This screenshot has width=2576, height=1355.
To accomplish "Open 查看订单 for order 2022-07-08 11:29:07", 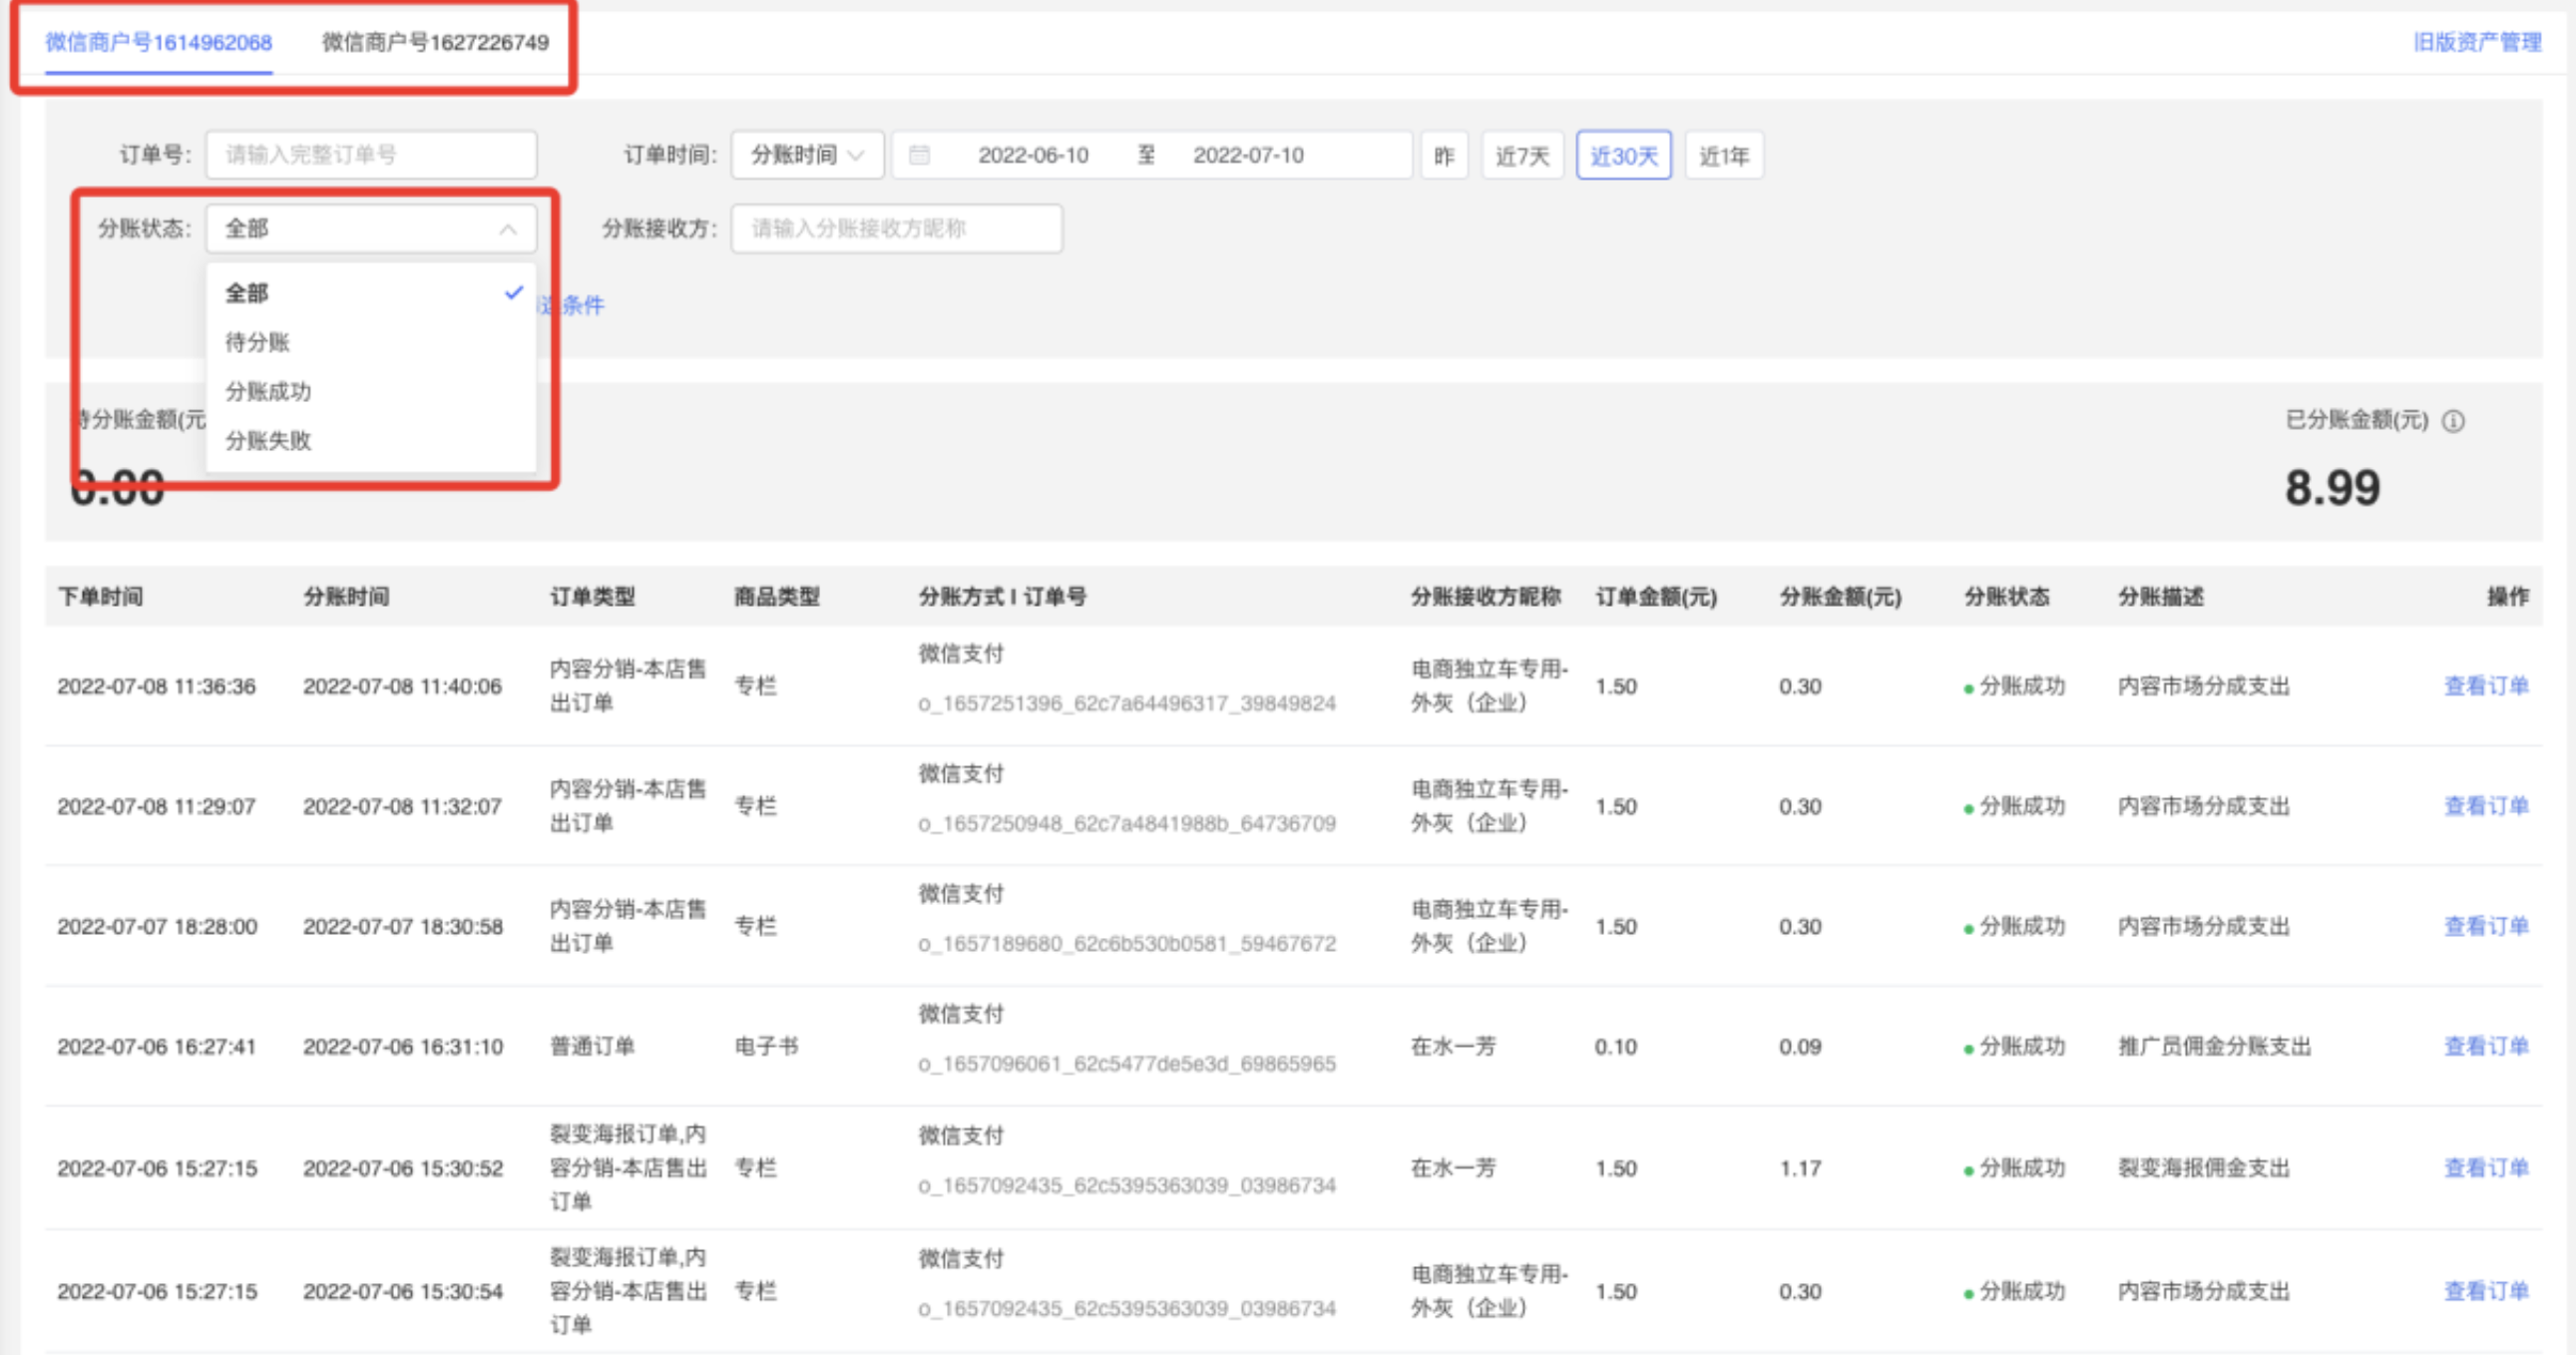I will [x=2486, y=806].
